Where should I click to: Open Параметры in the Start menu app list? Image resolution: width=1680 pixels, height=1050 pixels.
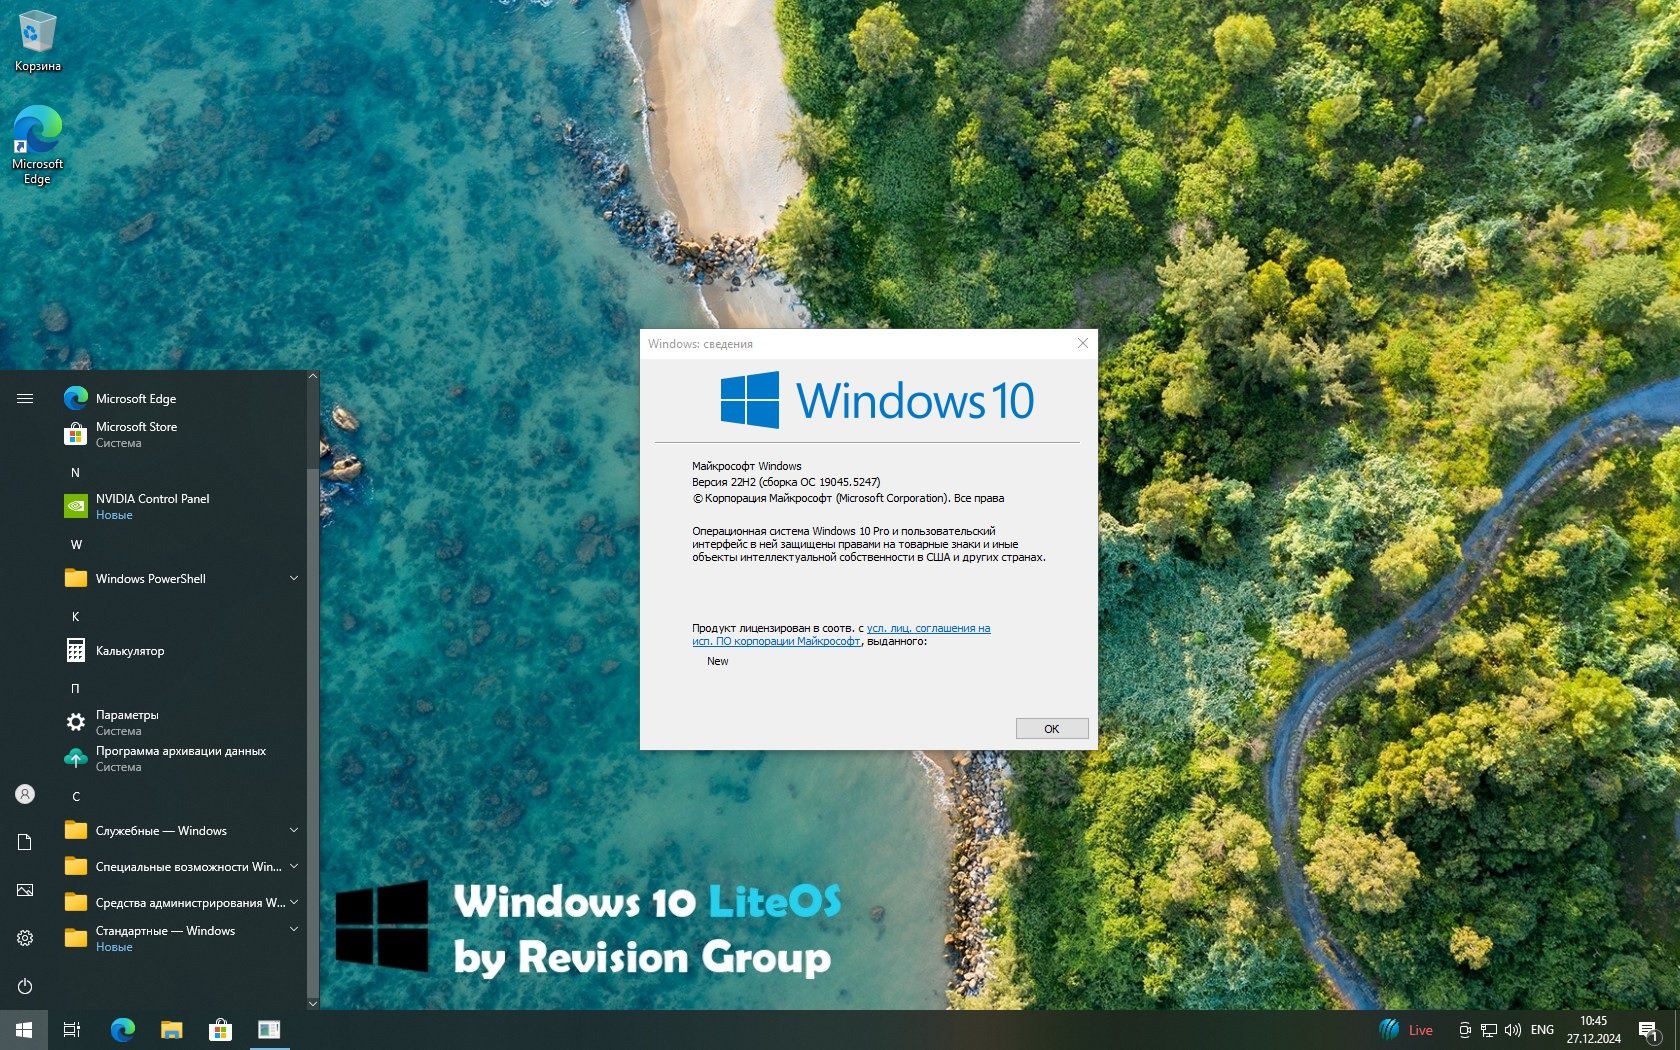(180, 722)
